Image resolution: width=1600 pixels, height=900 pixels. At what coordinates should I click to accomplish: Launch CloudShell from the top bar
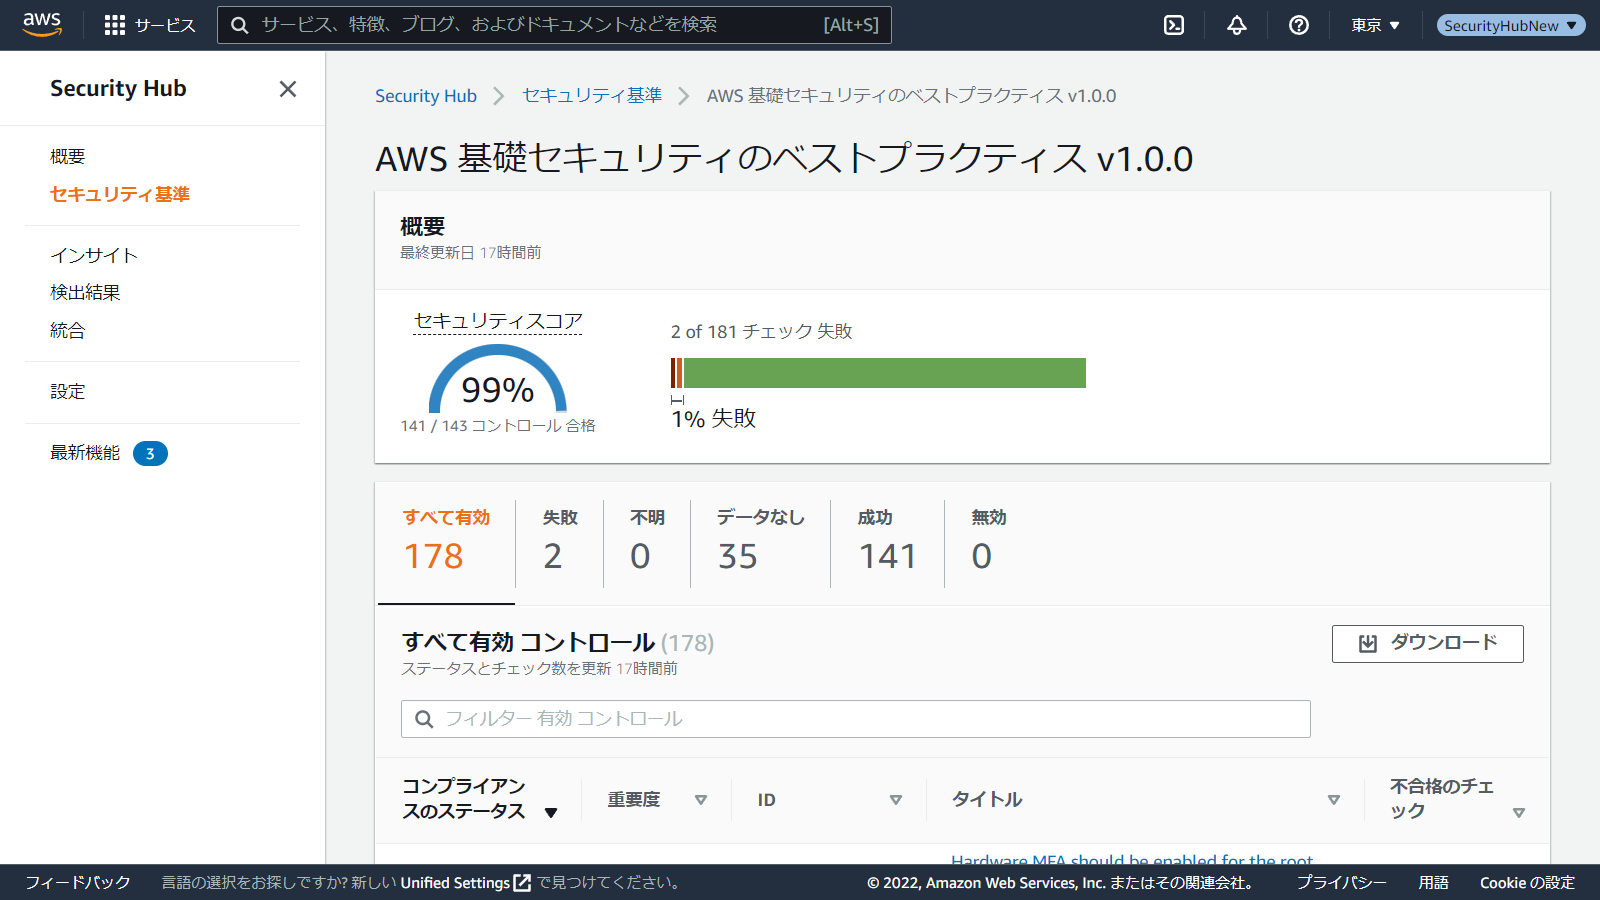click(x=1174, y=25)
